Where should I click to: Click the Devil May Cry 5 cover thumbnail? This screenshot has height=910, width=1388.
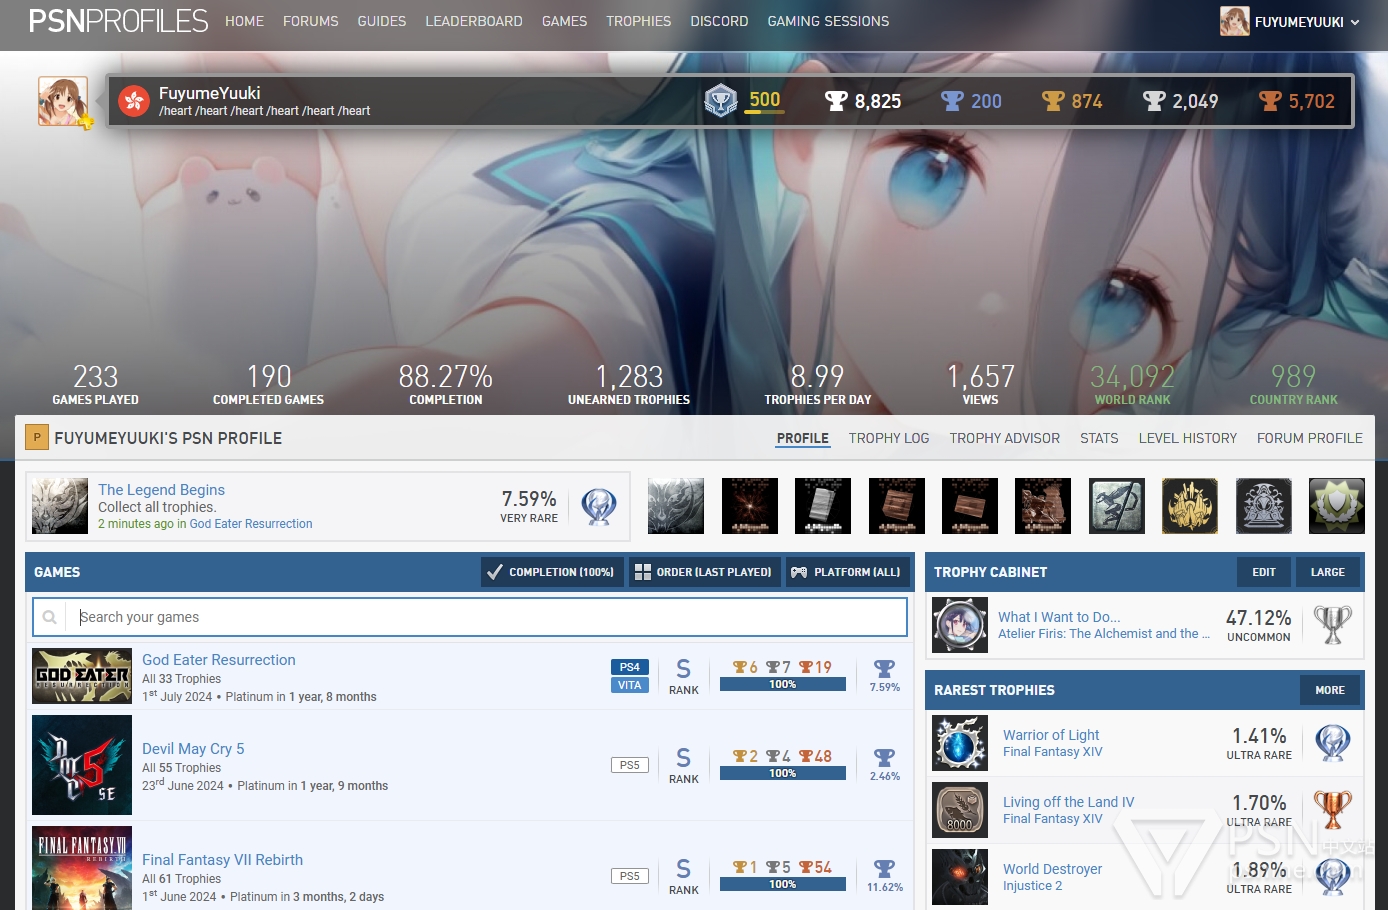click(x=82, y=765)
